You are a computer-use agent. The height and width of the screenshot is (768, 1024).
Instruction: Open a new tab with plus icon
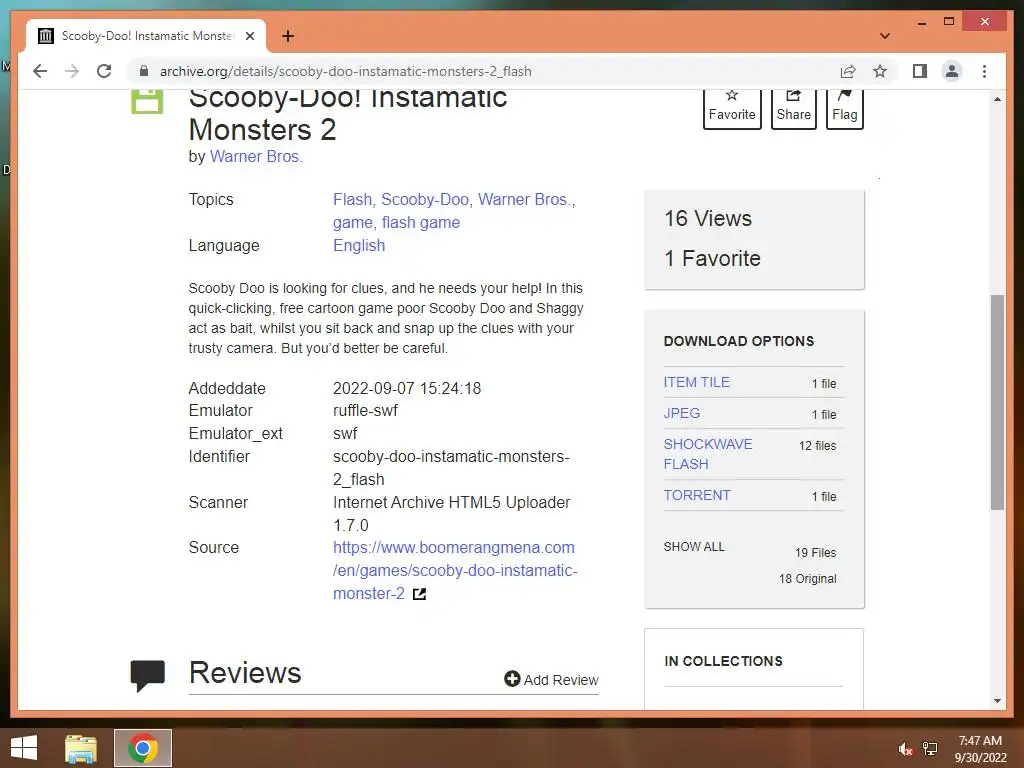(288, 36)
